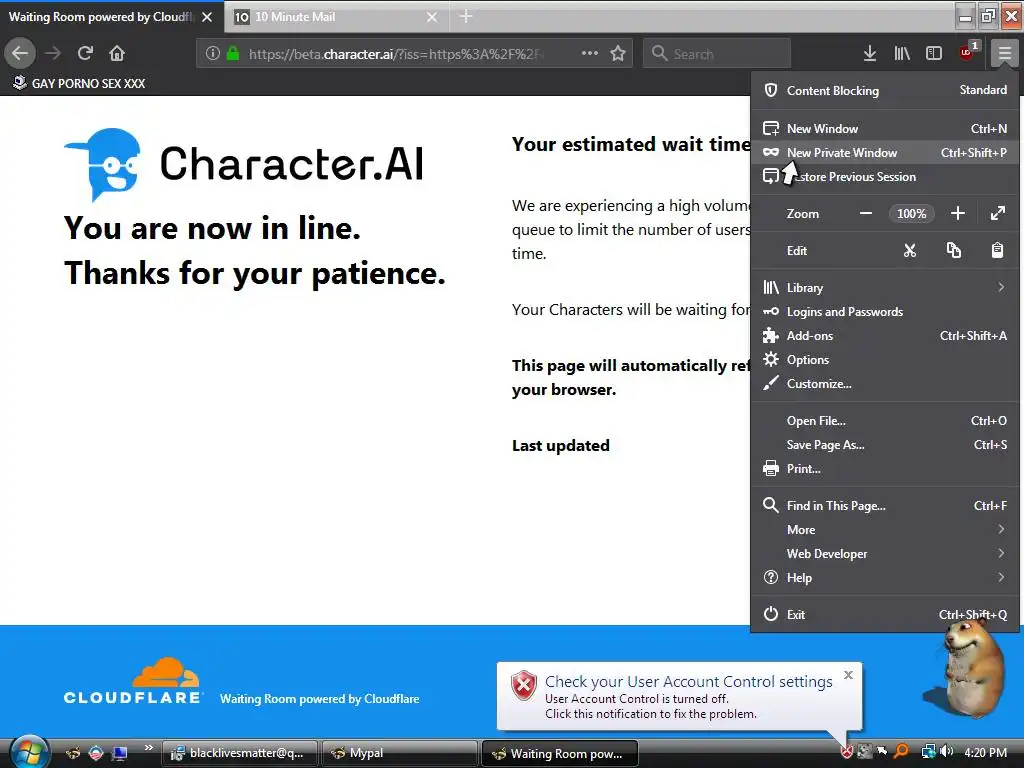This screenshot has width=1024, height=768.
Task: Paste using the clipboard icon
Action: tap(997, 251)
